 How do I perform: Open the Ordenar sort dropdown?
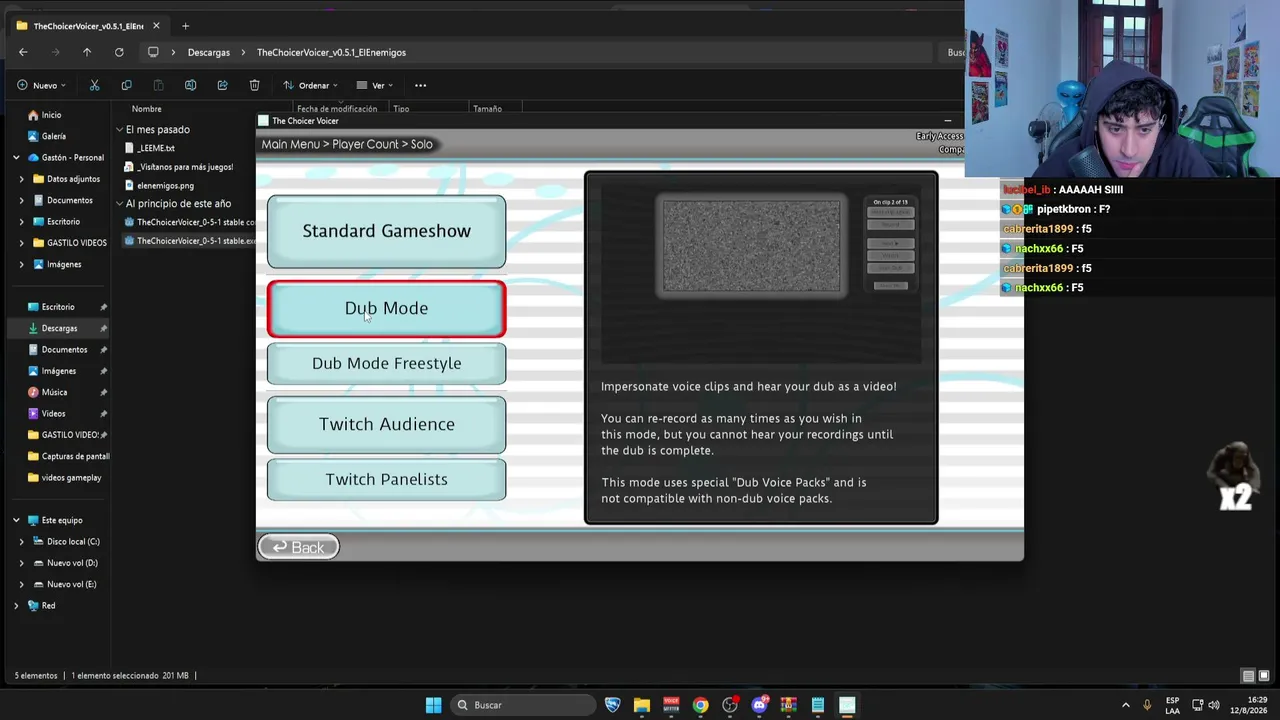[x=310, y=85]
